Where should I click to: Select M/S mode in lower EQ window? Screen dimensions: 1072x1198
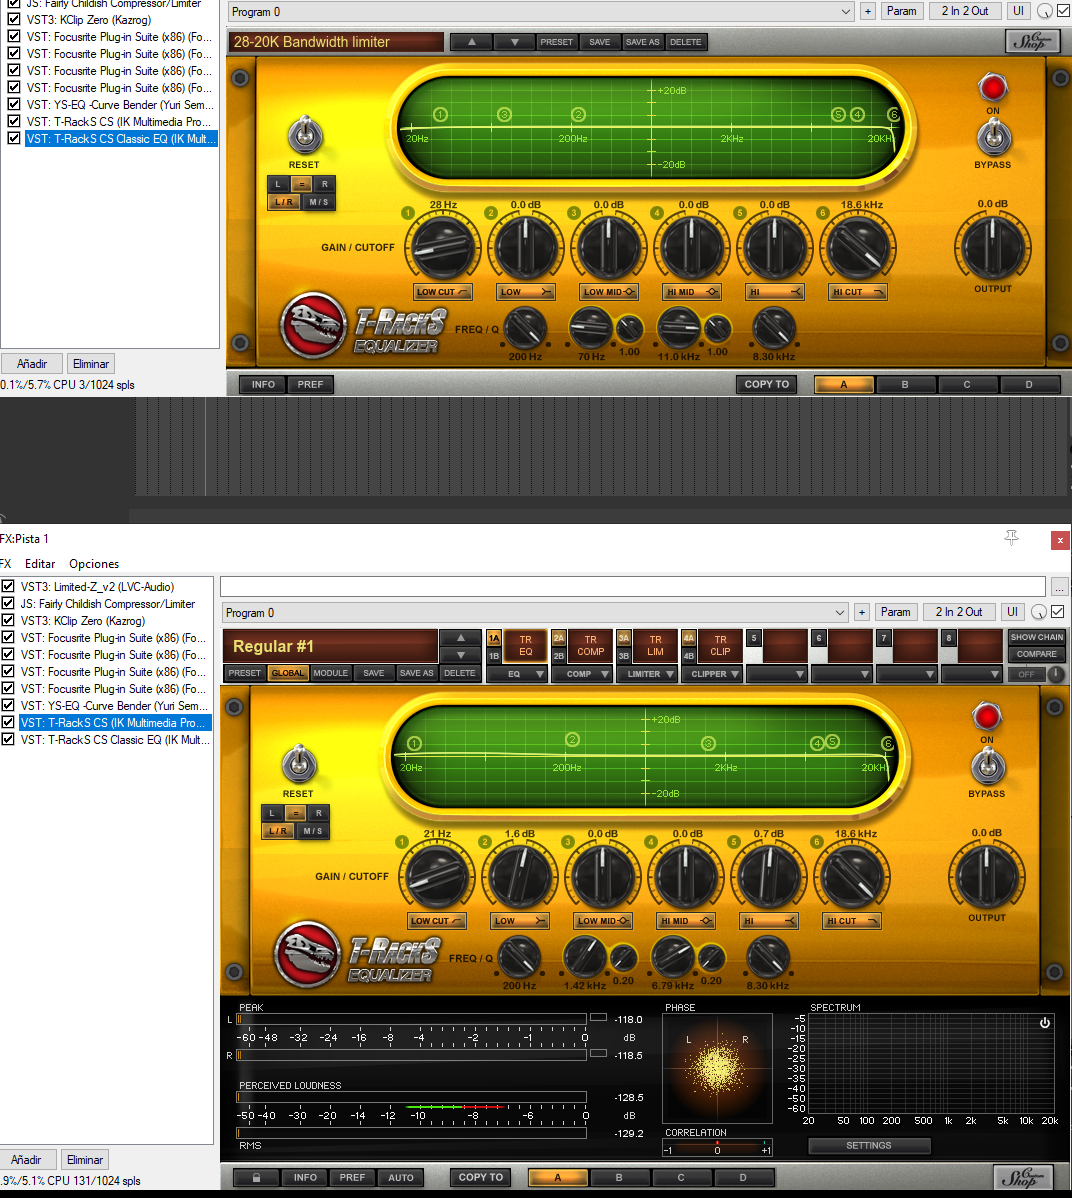[313, 831]
